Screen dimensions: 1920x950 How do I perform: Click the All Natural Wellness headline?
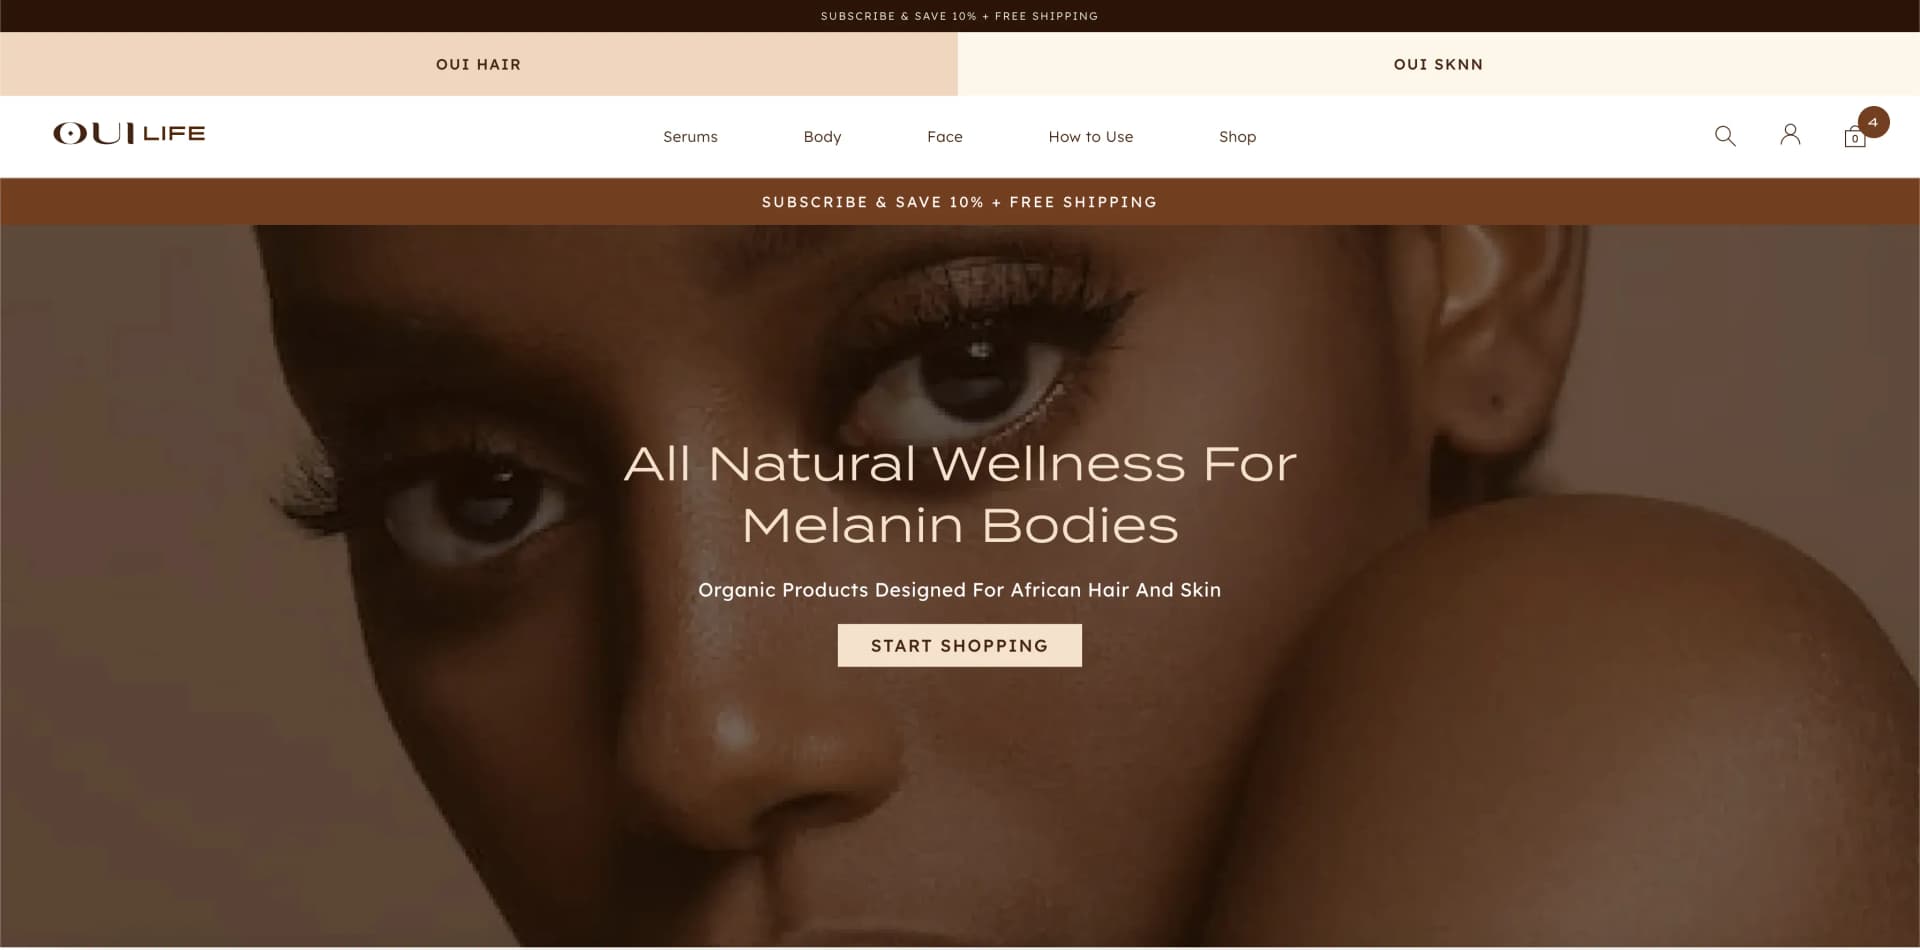click(960, 494)
